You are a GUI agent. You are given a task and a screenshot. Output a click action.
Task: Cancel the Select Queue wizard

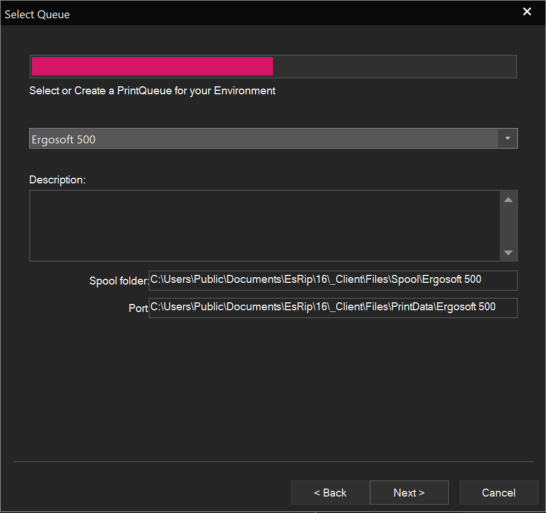pos(499,493)
